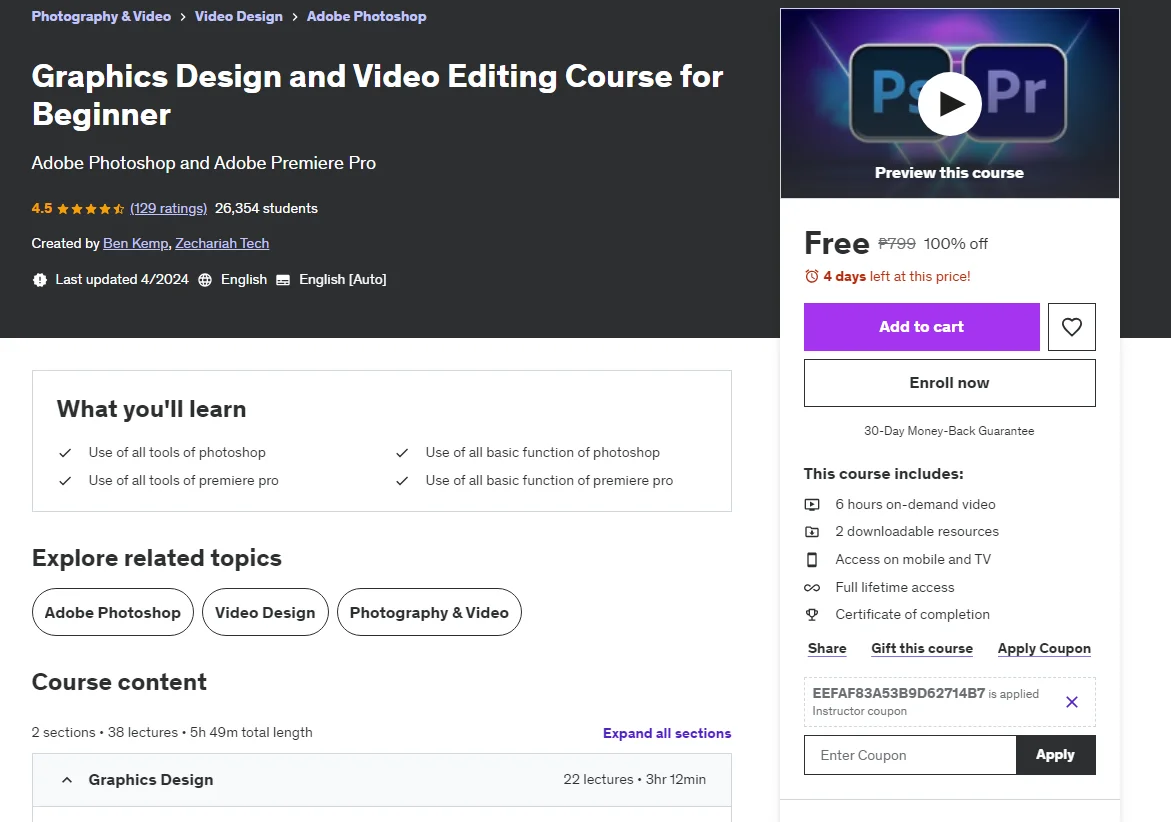The image size is (1171, 822).
Task: Click the 'Certificate of completion' text
Action: pyautogui.click(x=913, y=614)
